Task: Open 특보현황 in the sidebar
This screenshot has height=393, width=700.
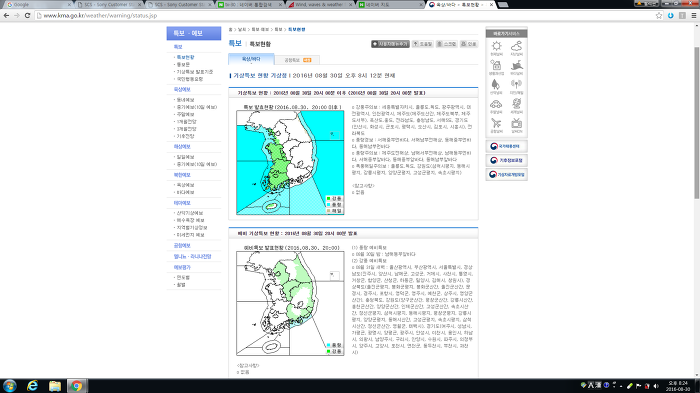Action: (185, 58)
